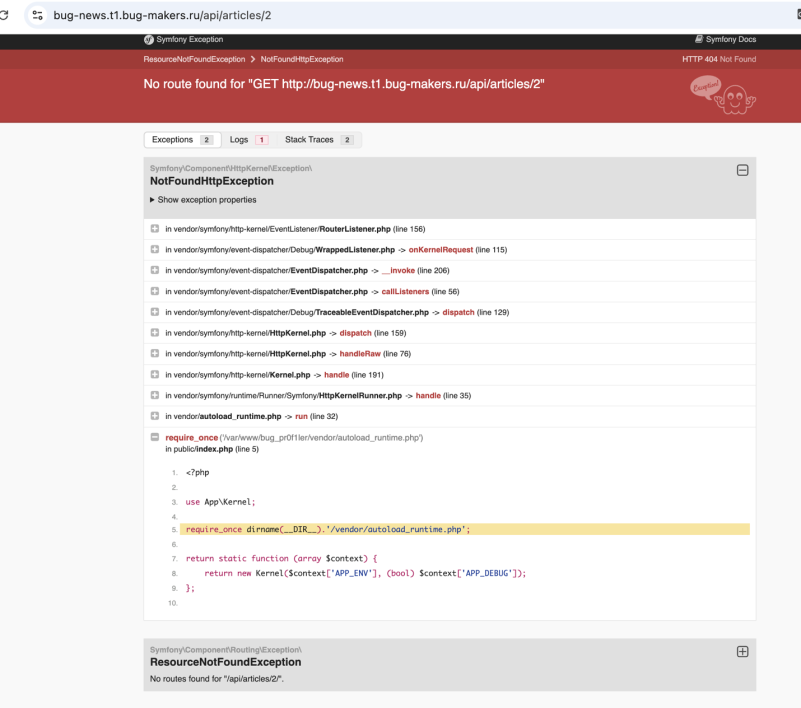The height and width of the screenshot is (708, 801).
Task: Collapse the NotFoundHttpException block
Action: [742, 170]
